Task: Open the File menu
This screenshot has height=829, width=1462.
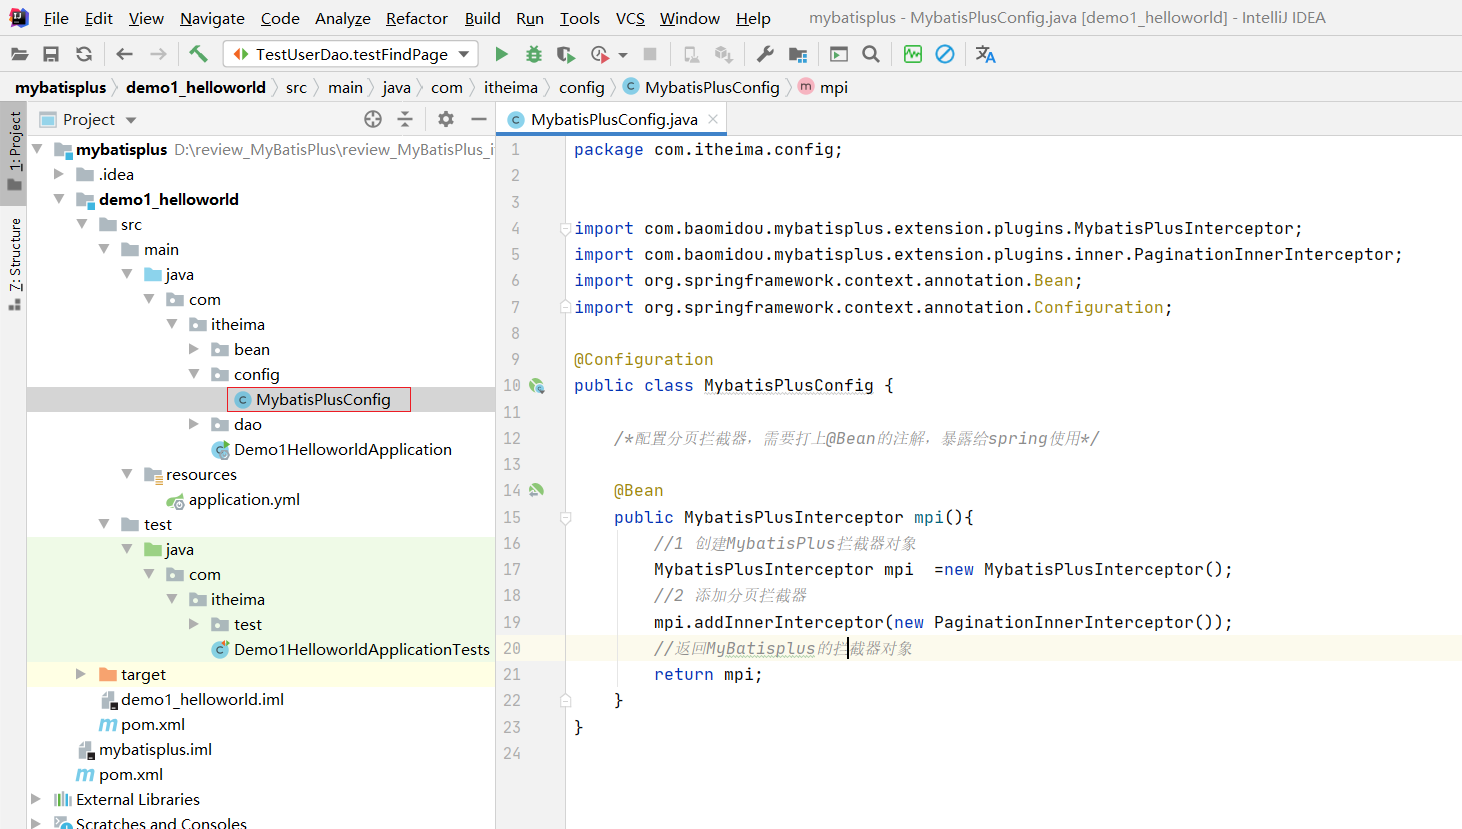Action: [x=56, y=18]
